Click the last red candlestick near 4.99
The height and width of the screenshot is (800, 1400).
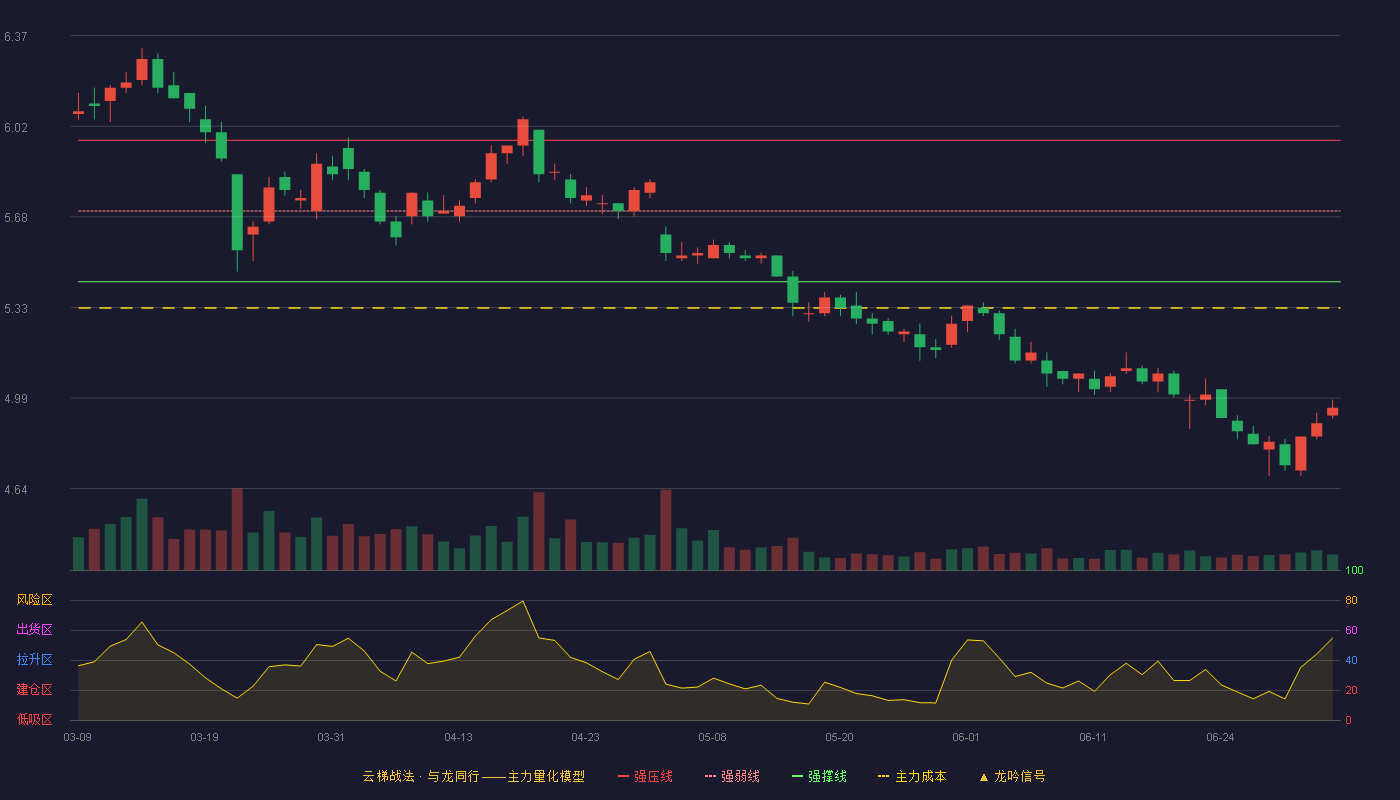pyautogui.click(x=1332, y=410)
